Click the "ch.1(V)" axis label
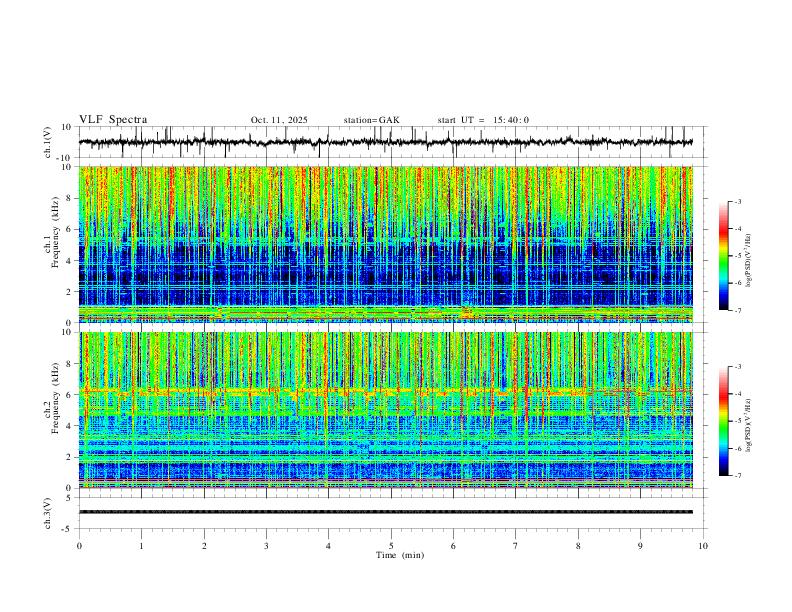 (48, 142)
